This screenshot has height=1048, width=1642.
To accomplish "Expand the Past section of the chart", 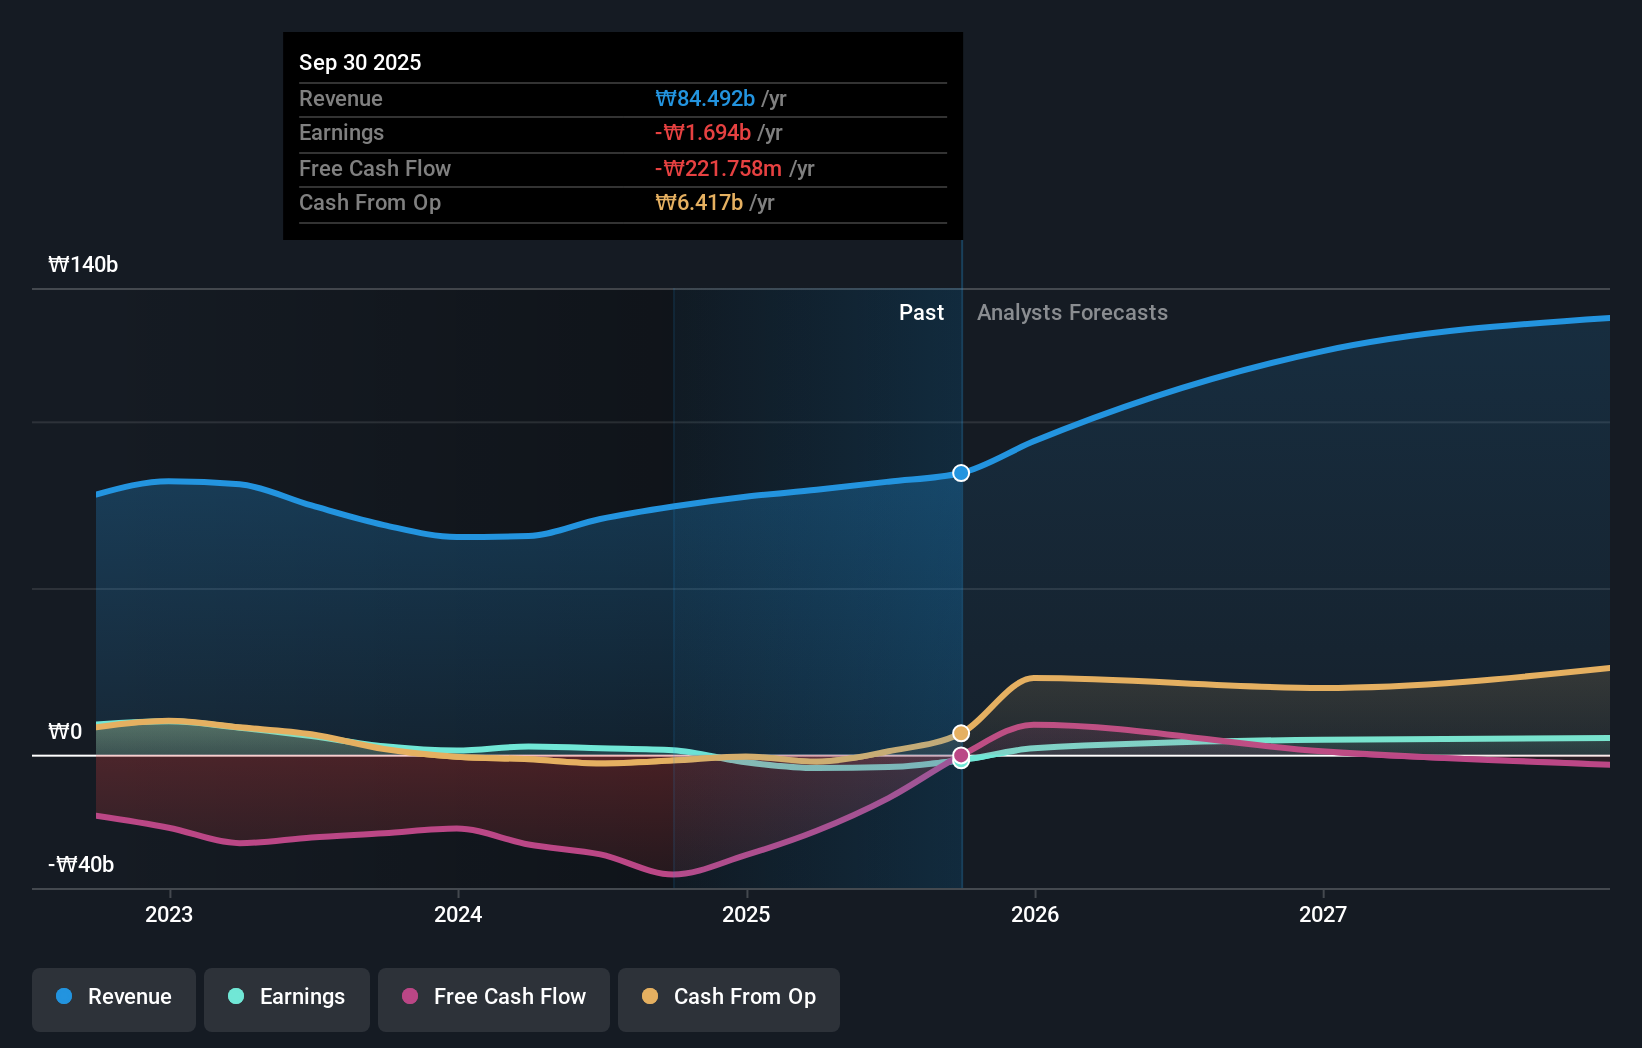I will (x=921, y=312).
